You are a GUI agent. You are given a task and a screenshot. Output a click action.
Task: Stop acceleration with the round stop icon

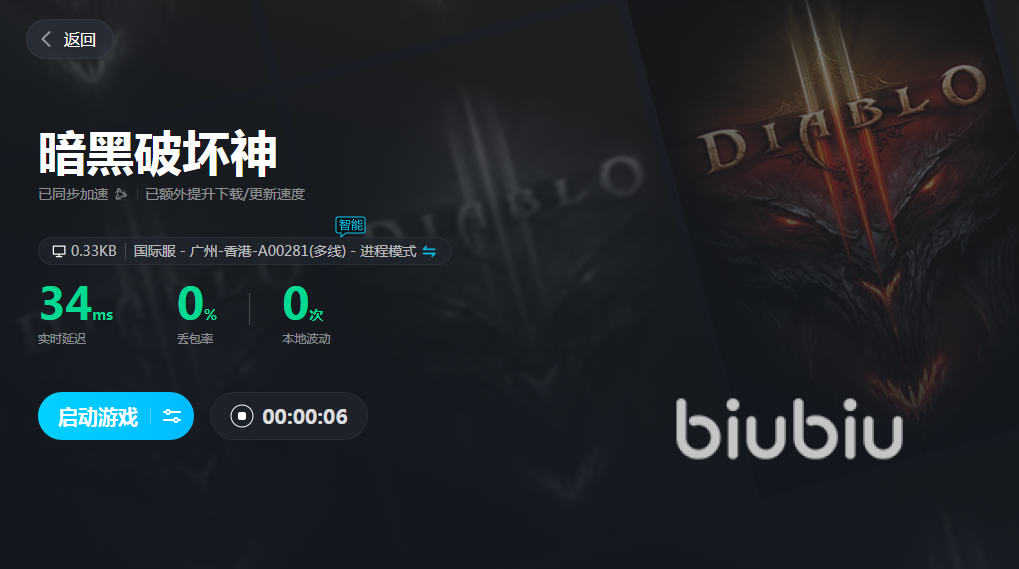(242, 416)
